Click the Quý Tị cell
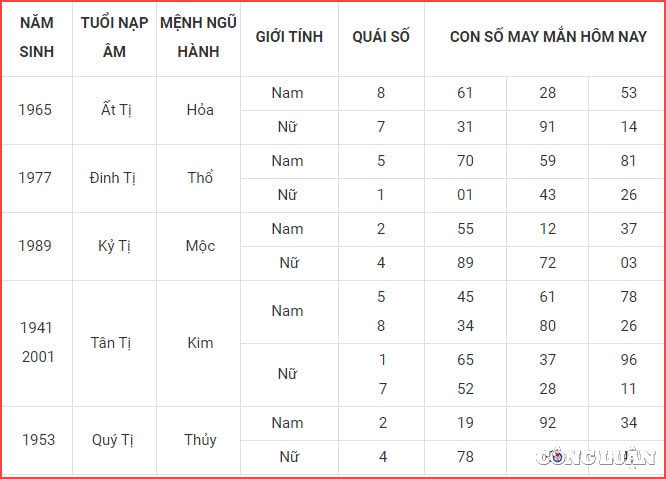 [x=113, y=440]
